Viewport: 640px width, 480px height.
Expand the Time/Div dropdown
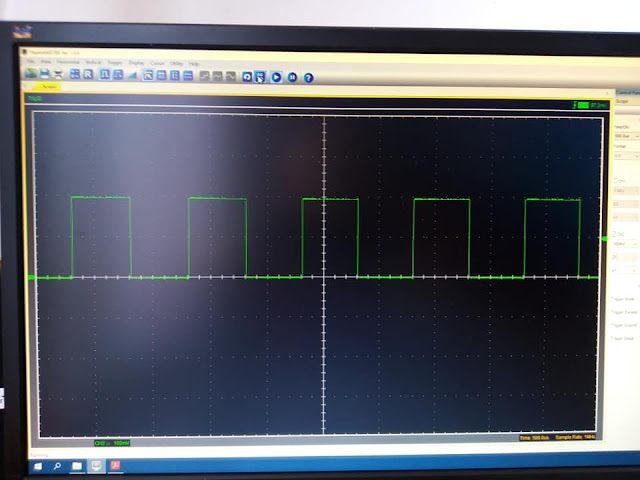pyautogui.click(x=627, y=136)
